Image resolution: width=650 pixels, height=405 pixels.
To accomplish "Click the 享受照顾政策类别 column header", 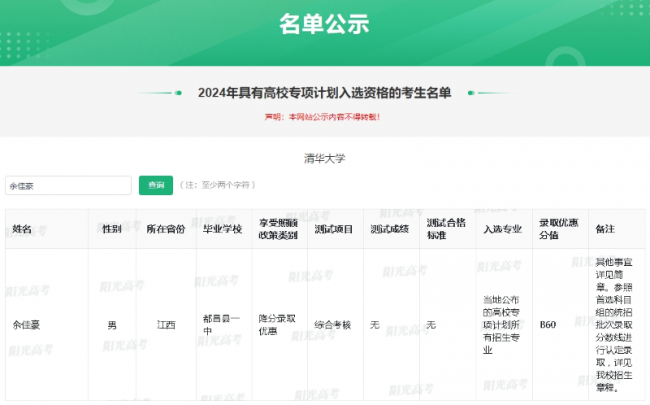I will (278, 229).
